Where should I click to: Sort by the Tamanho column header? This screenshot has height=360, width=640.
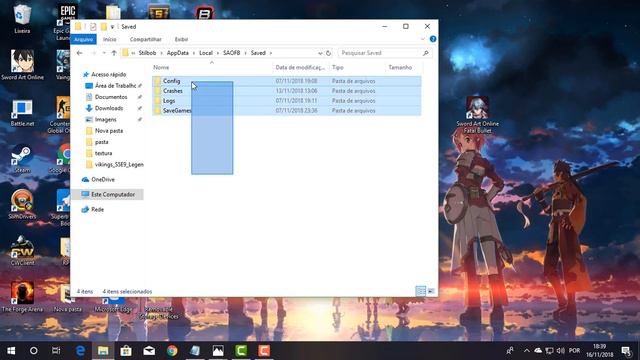click(x=400, y=67)
